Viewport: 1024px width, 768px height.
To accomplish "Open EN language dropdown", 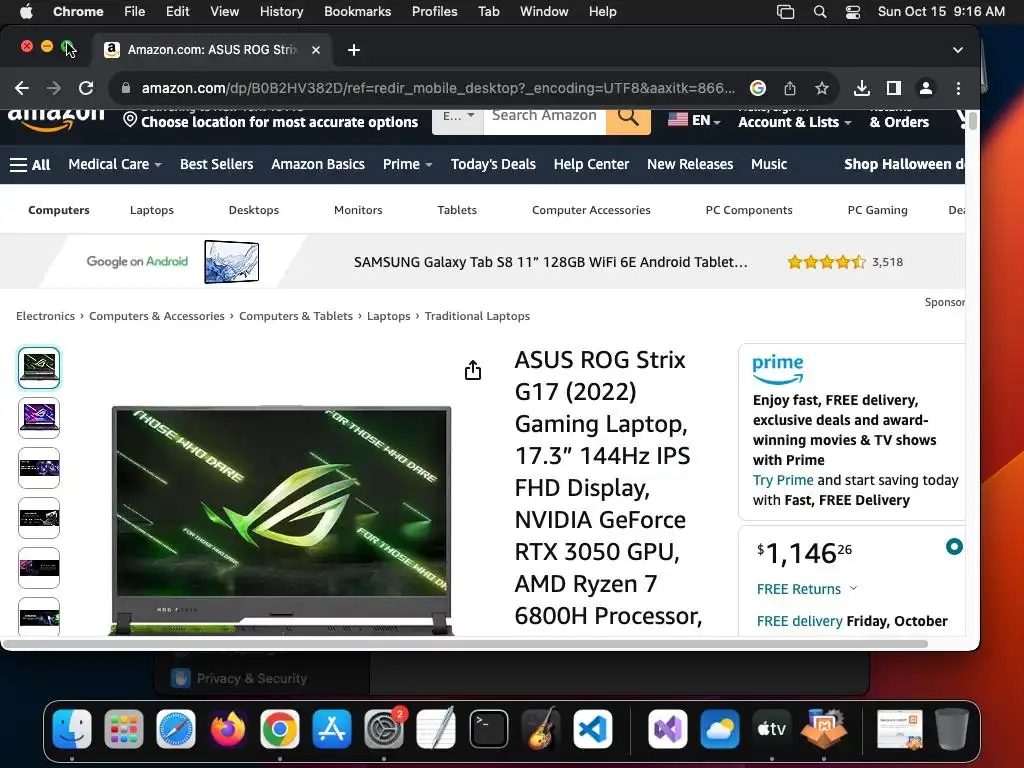I will 694,120.
